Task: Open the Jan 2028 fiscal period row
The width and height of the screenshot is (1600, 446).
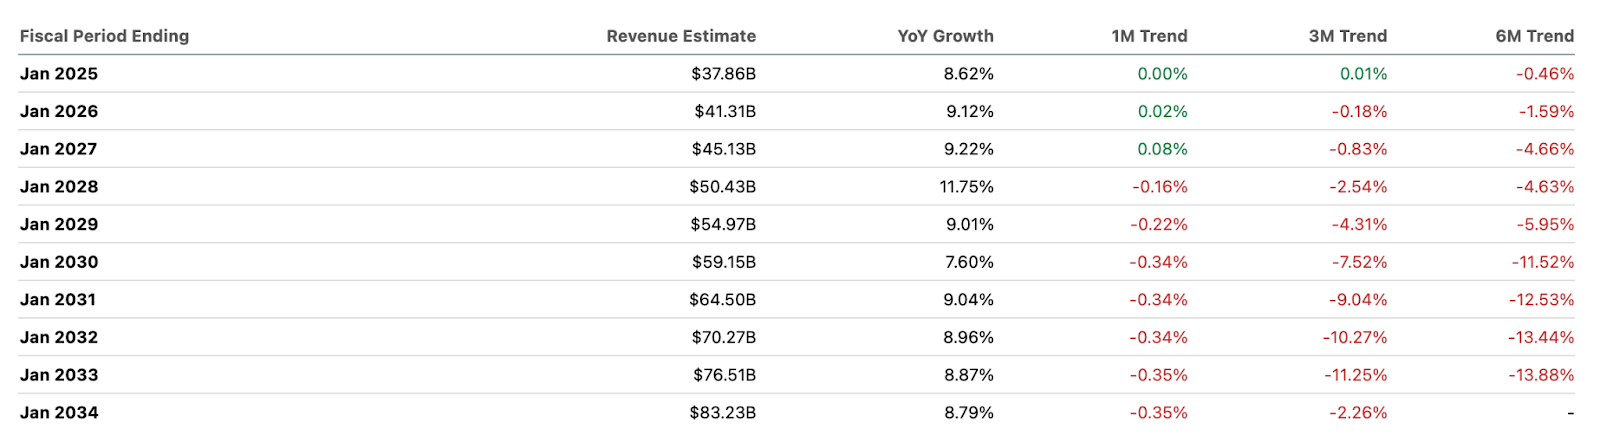Action: (x=59, y=187)
